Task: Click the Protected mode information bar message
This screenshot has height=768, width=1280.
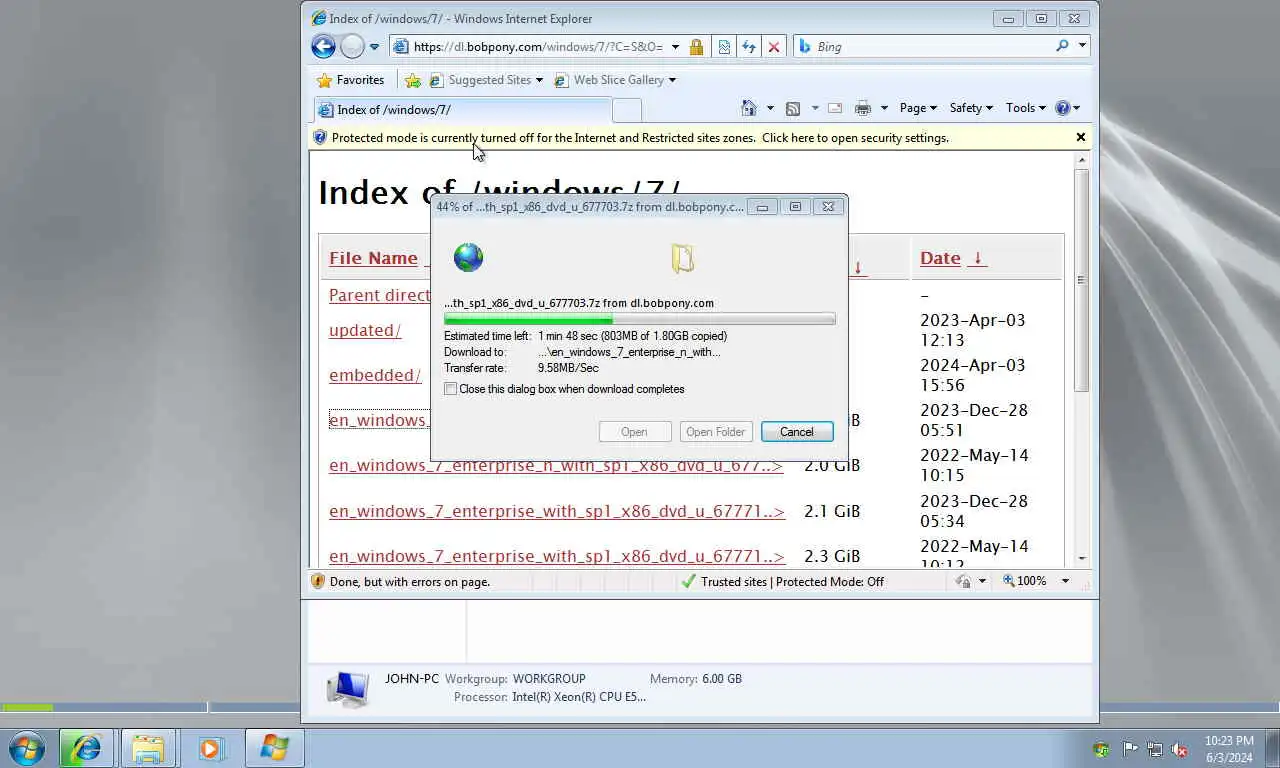Action: coord(640,138)
